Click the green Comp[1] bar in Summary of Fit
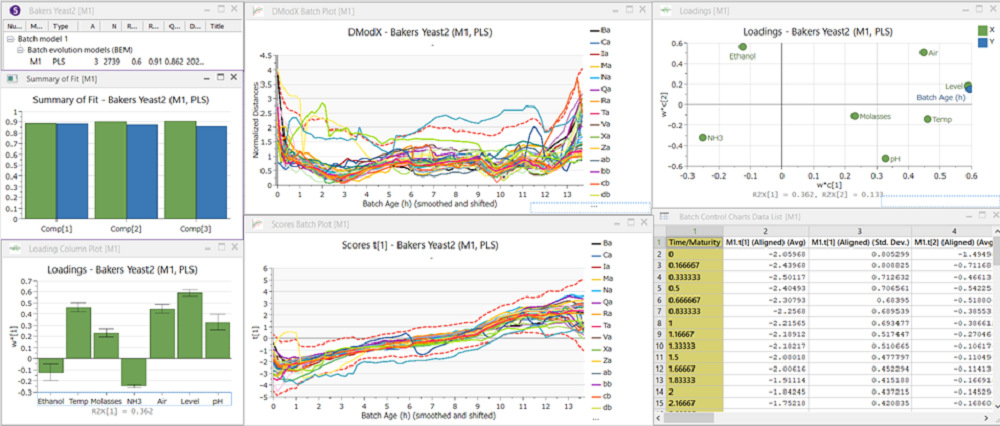The height and width of the screenshot is (426, 1000). point(40,170)
